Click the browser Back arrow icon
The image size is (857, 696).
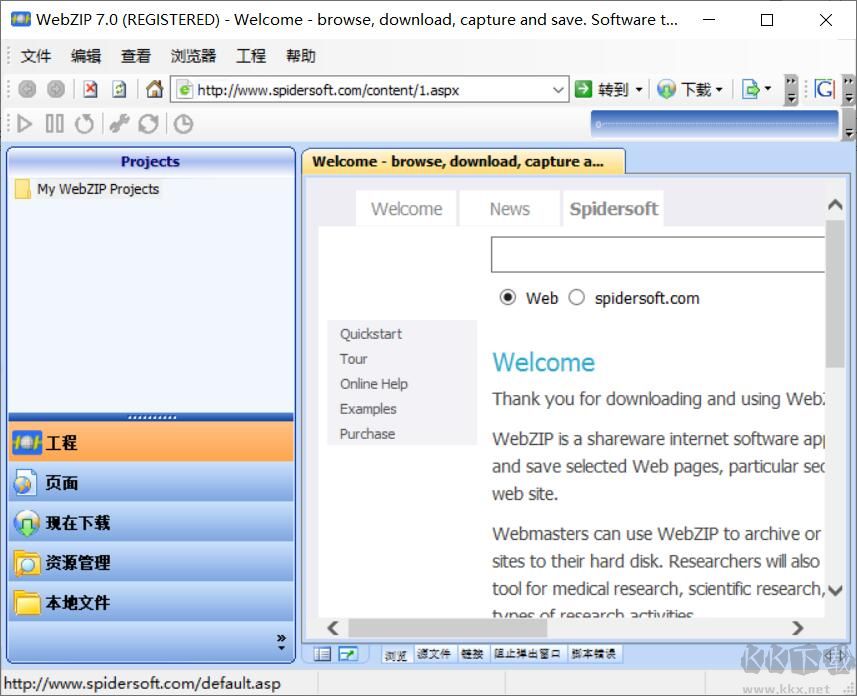(x=27, y=89)
